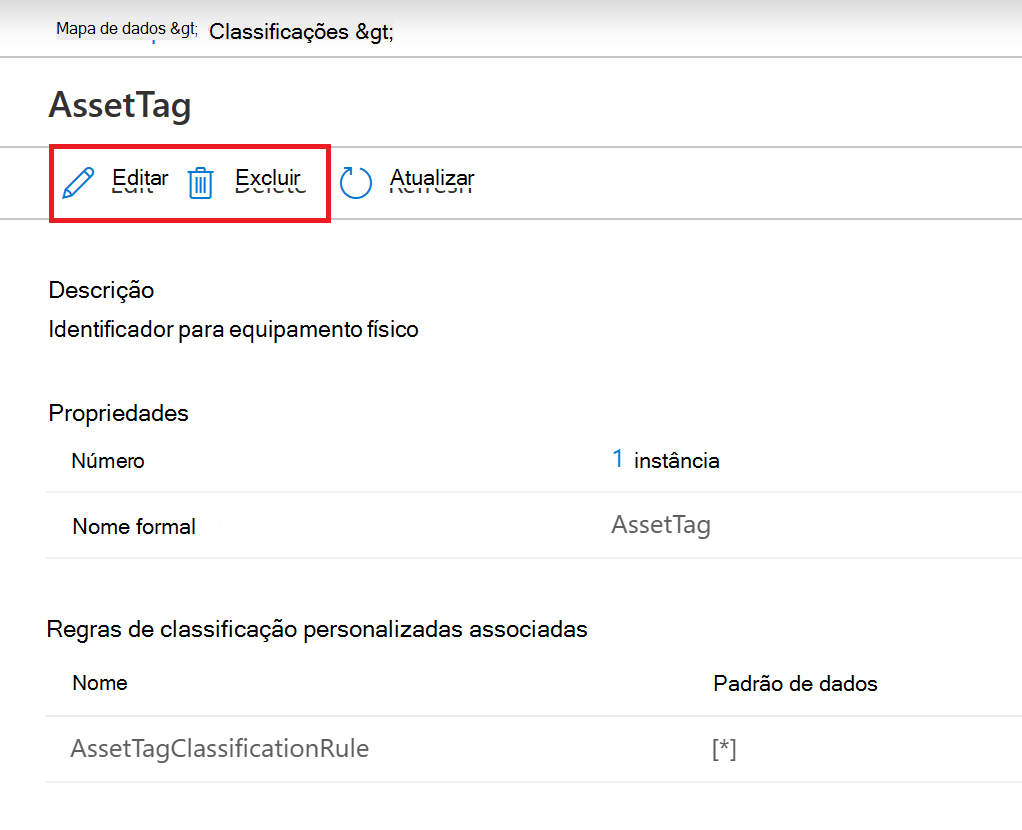Viewport: 1022px width, 830px height.
Task: Select the Nome column header
Action: pyautogui.click(x=99, y=683)
